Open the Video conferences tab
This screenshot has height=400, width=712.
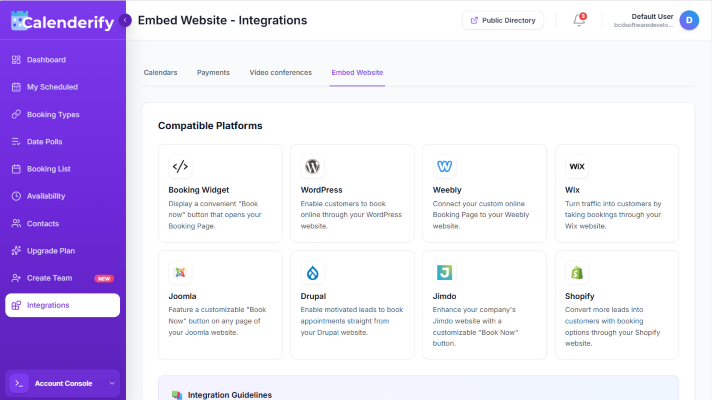tap(280, 73)
